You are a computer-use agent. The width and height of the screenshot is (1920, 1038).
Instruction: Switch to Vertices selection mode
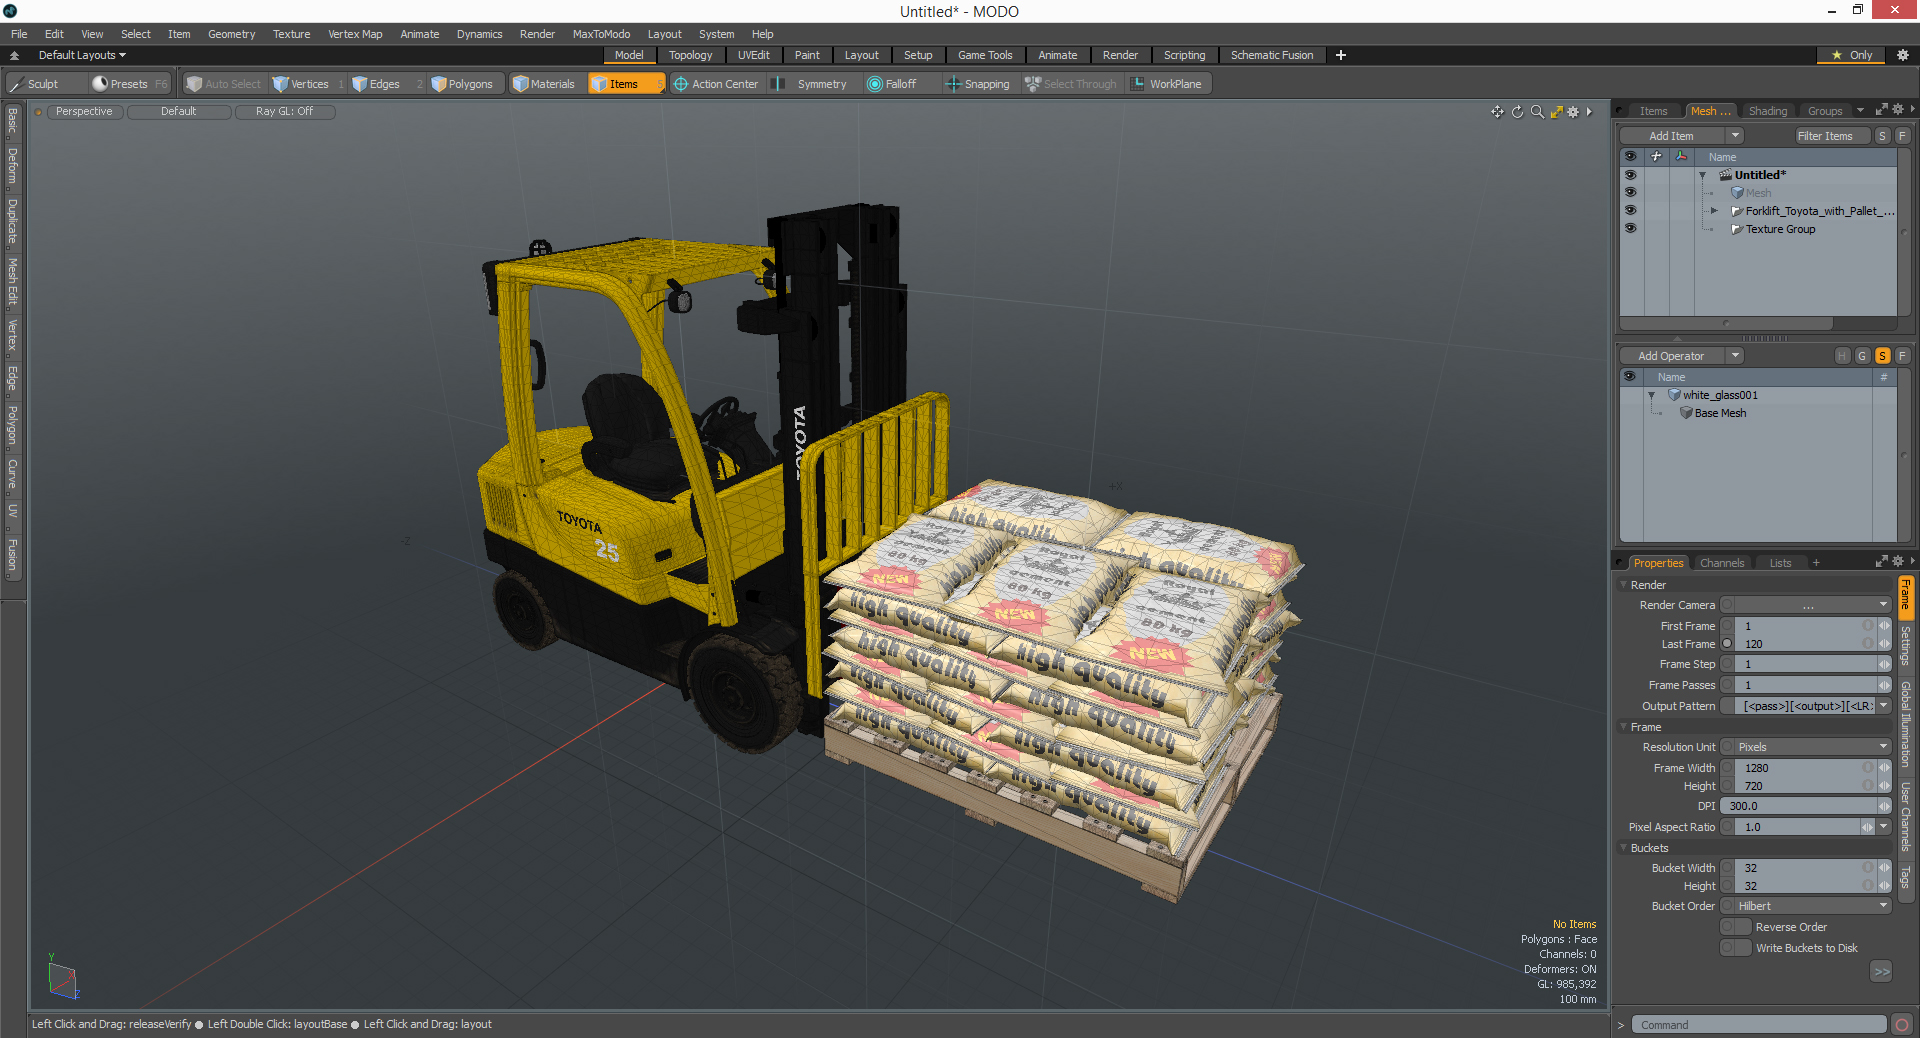[x=308, y=84]
